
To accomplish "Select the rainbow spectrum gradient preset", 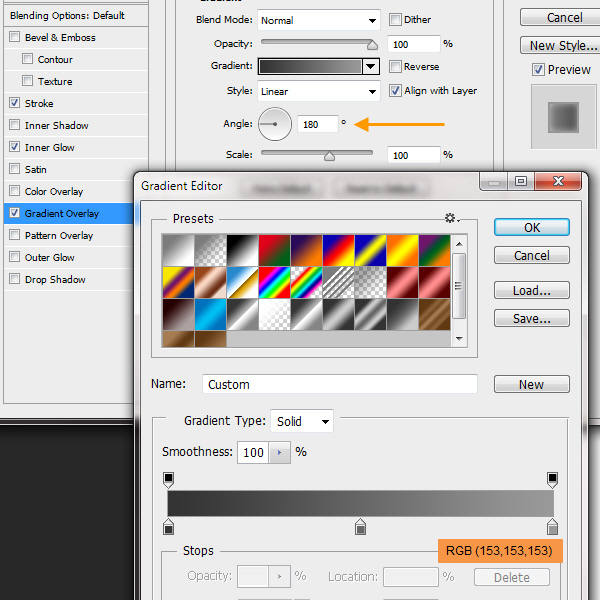I will coord(273,282).
